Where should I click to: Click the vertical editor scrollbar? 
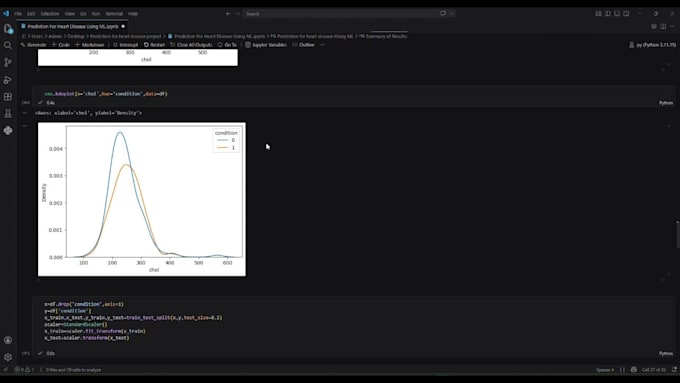(677, 234)
